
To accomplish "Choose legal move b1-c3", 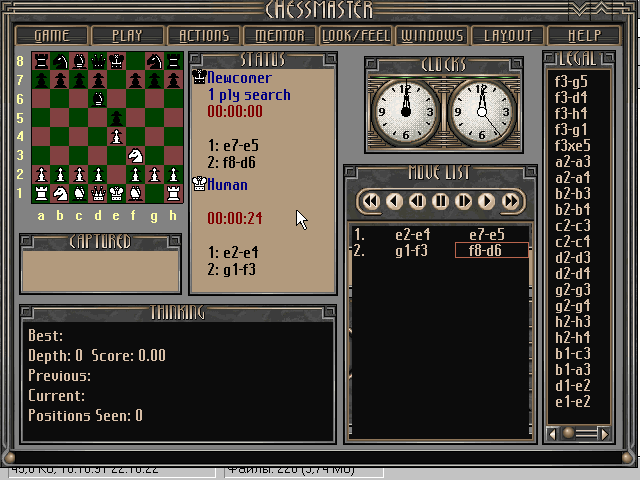I will tap(572, 353).
